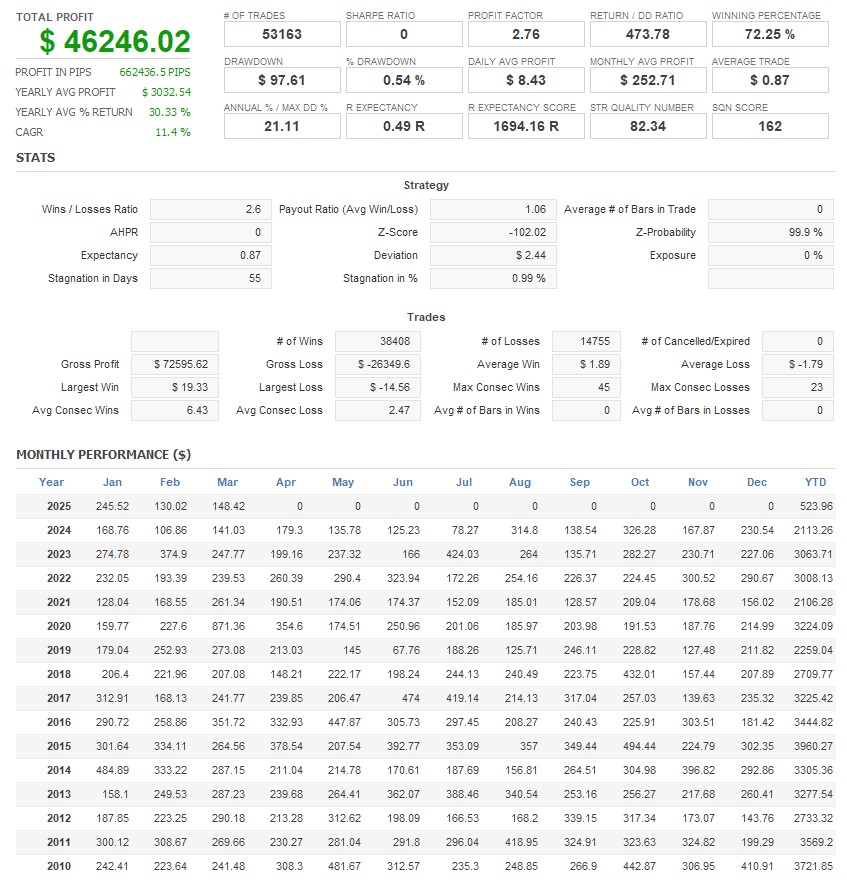847x887 pixels.
Task: Click the # of Trades value 53163
Action: (x=282, y=35)
